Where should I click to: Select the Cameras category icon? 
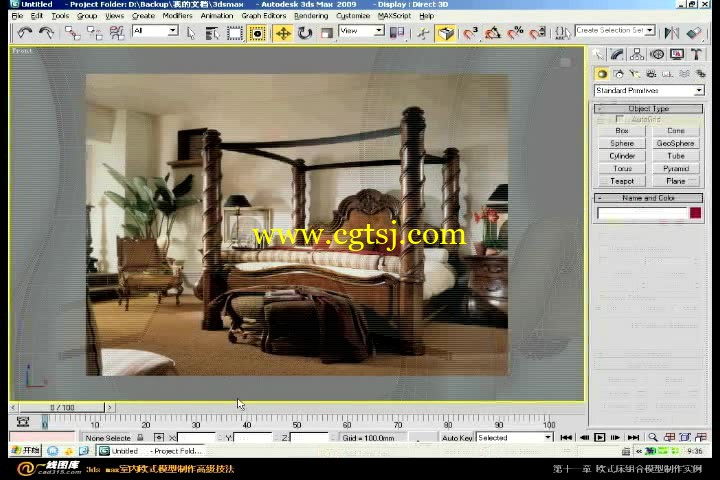coord(651,73)
